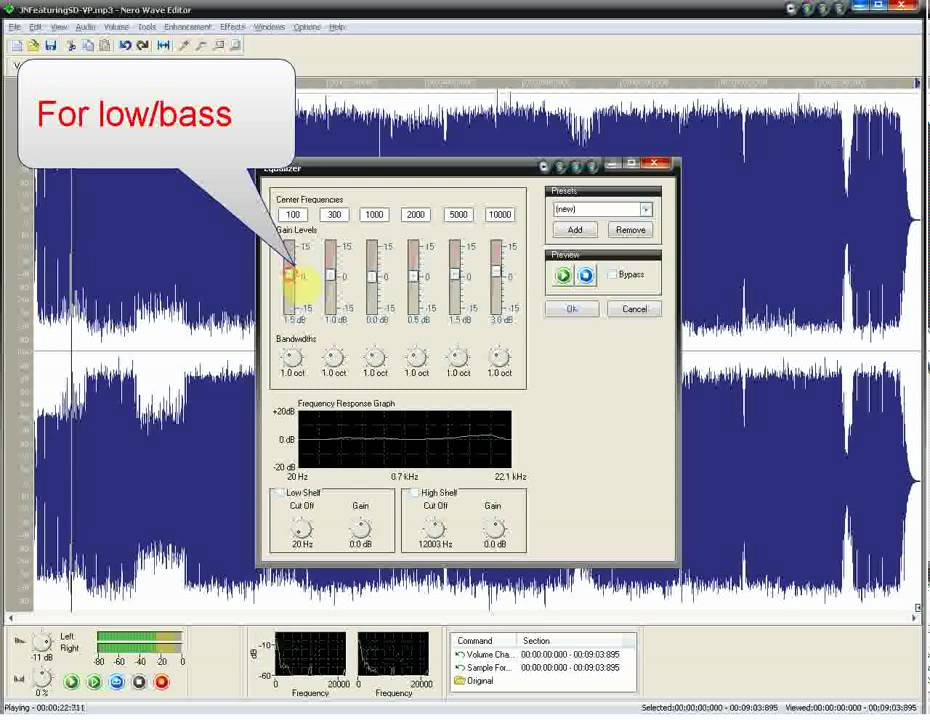Click the second green play button in transport
This screenshot has height=720, width=930.
pyautogui.click(x=94, y=682)
